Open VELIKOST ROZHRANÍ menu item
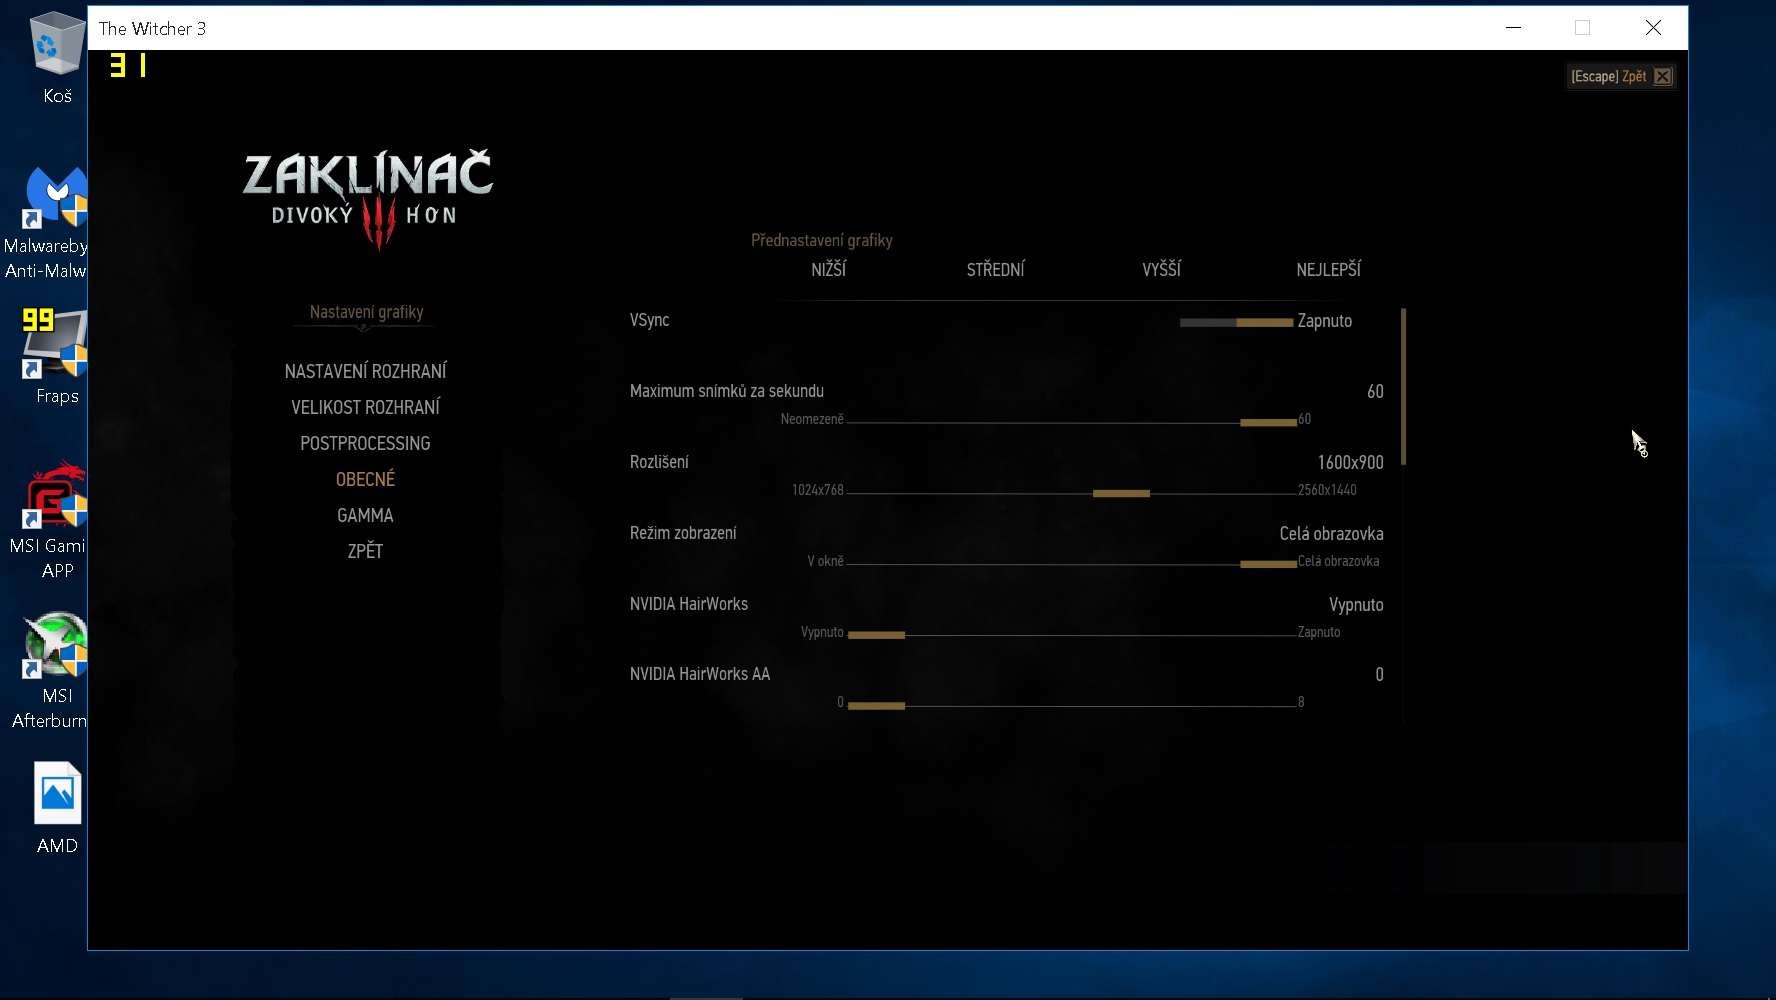 coord(365,407)
